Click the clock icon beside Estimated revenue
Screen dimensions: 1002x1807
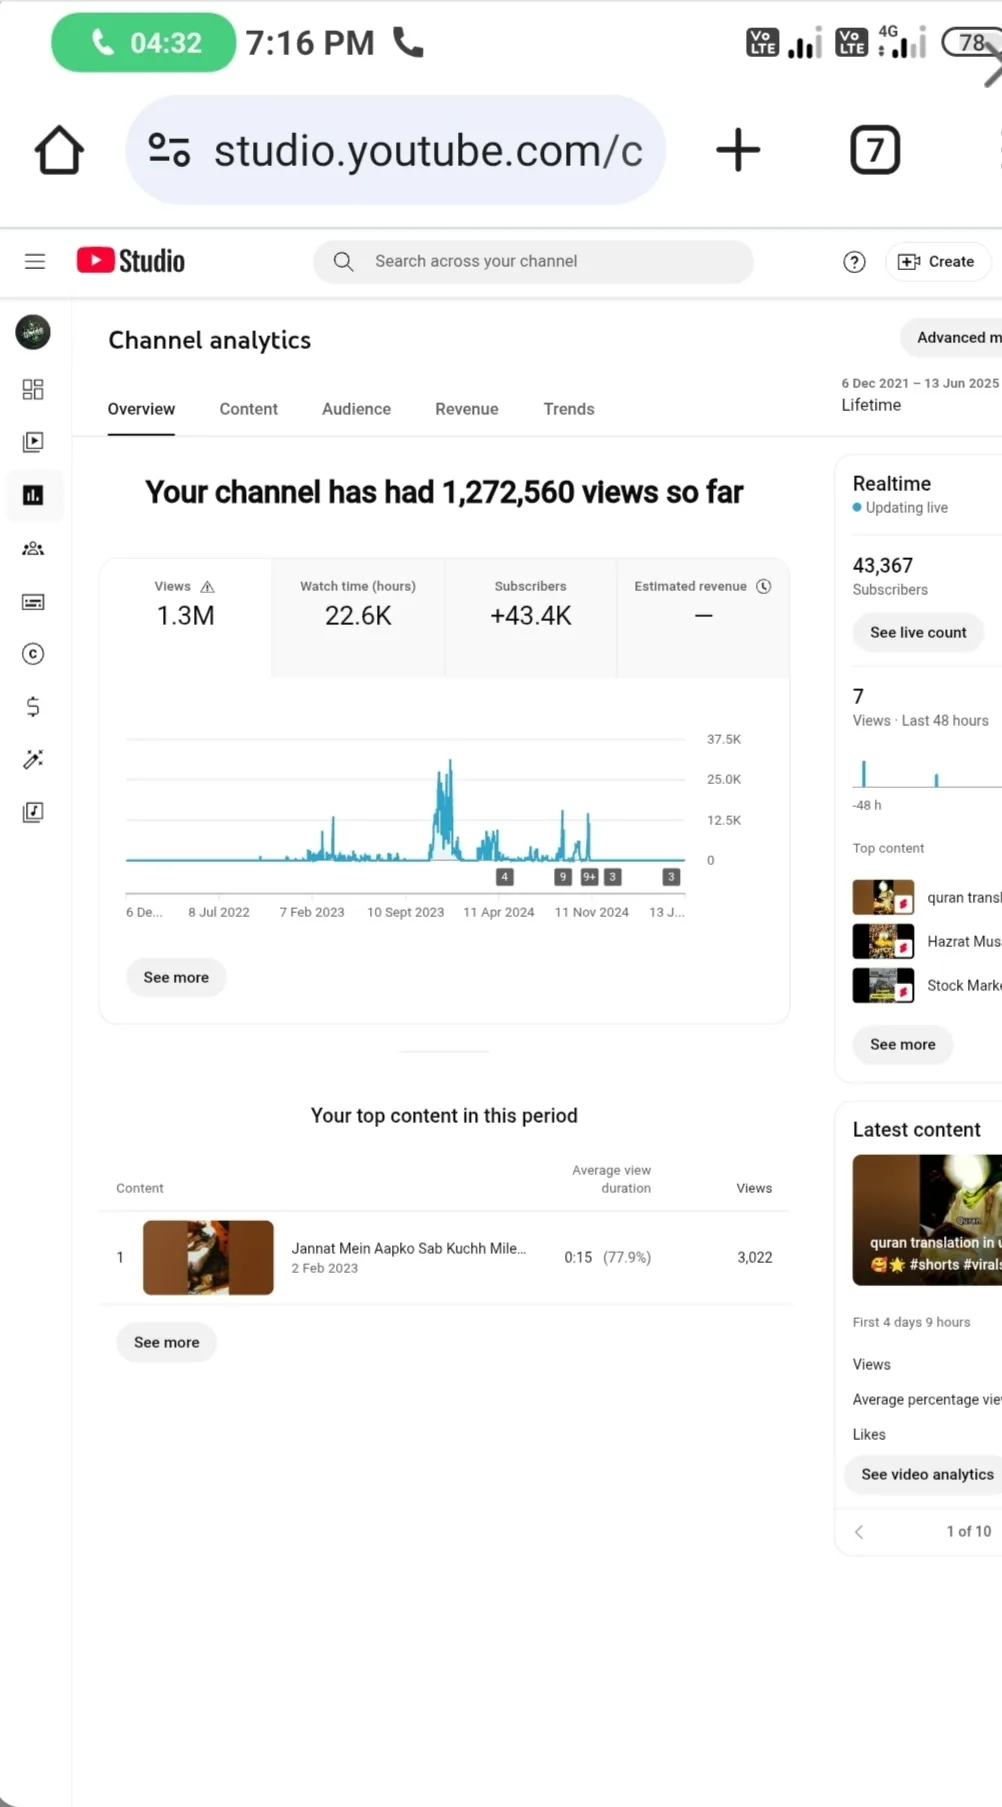(764, 586)
